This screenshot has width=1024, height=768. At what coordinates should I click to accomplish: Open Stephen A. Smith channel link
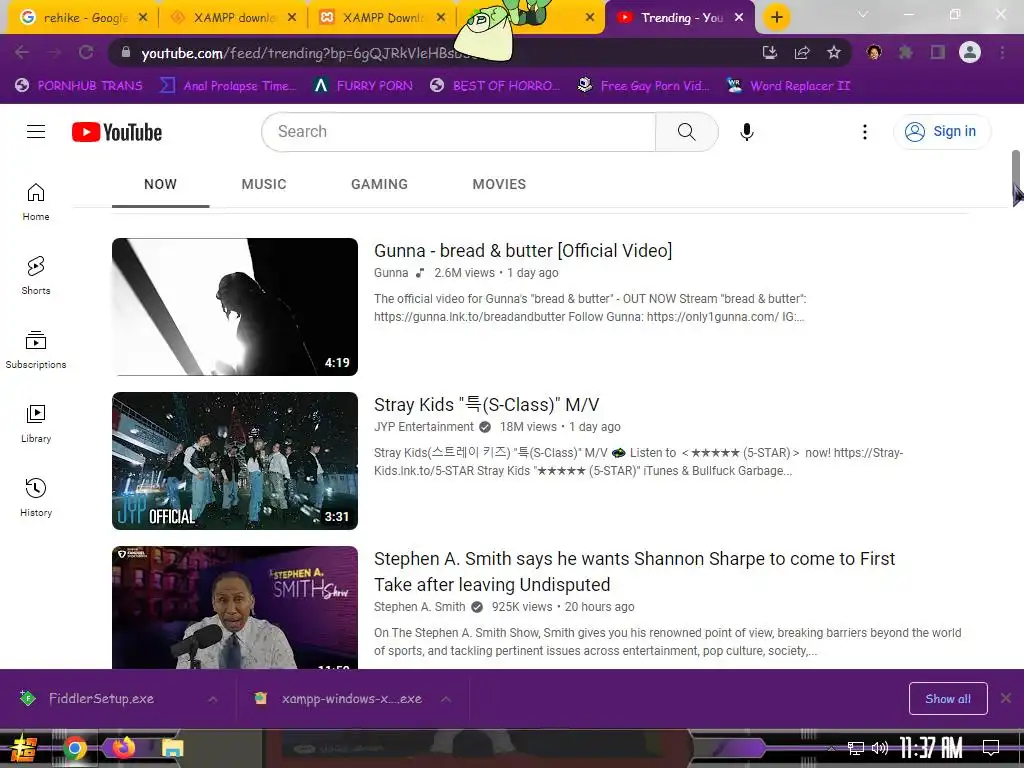click(419, 607)
